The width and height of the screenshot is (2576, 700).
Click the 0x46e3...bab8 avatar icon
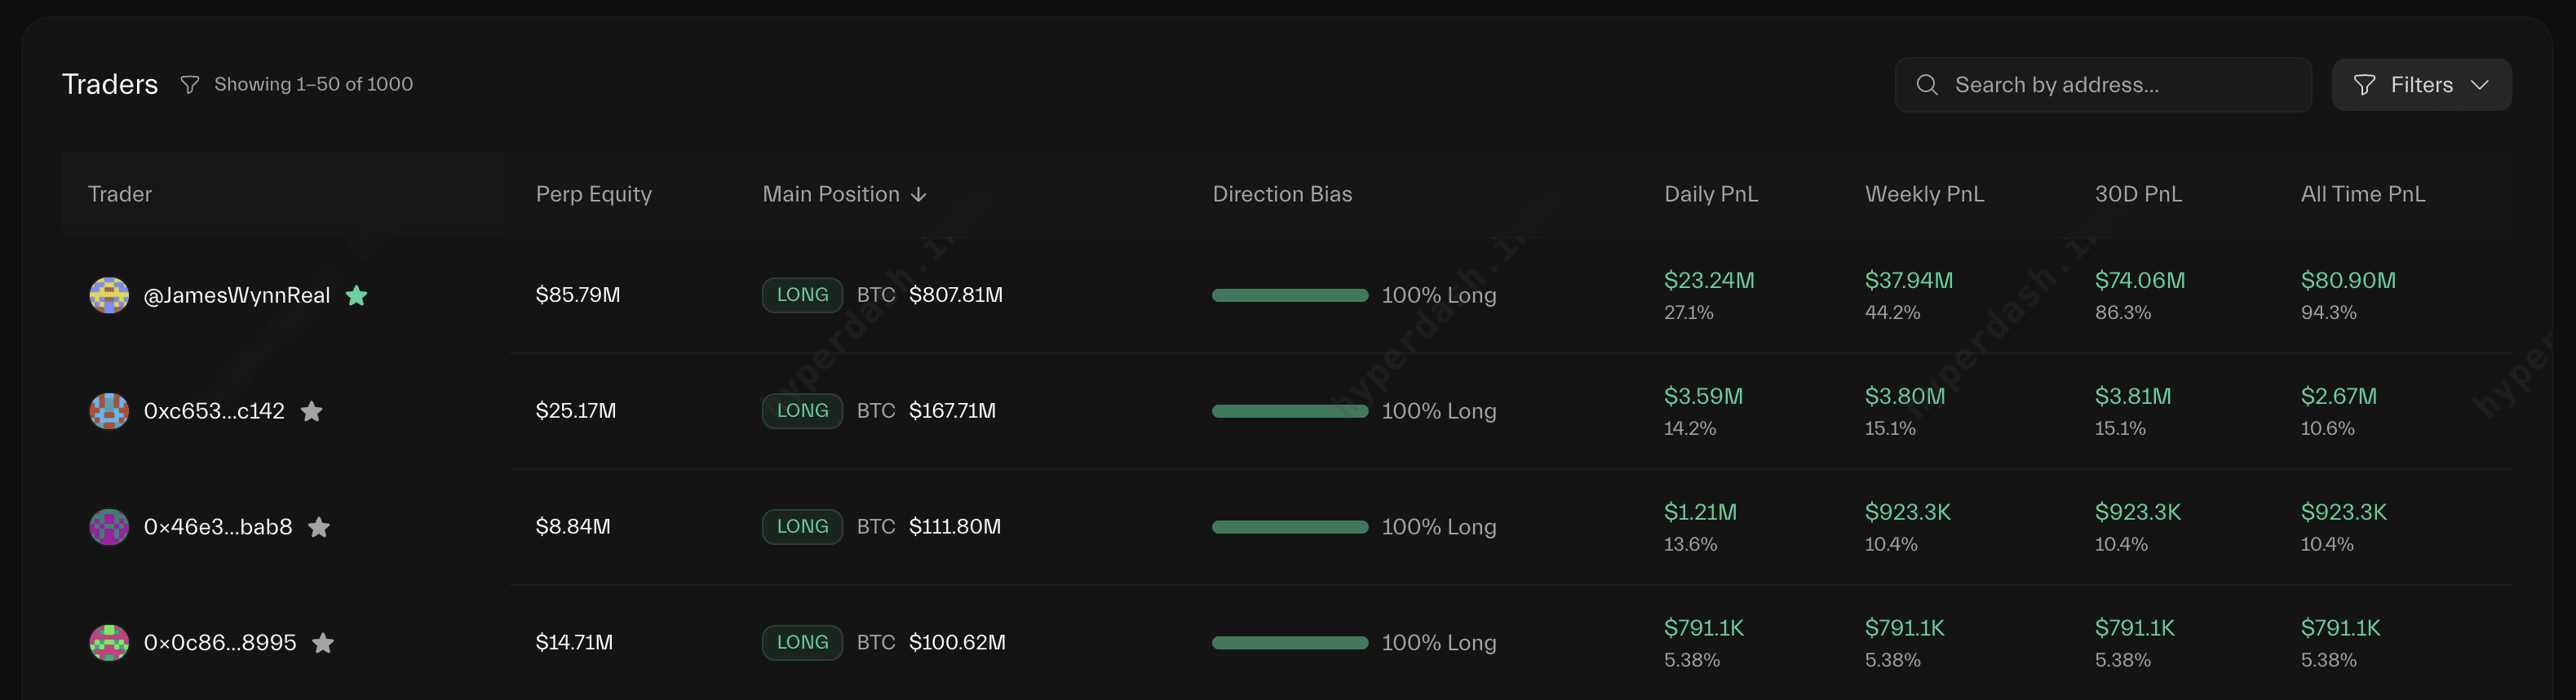pos(109,527)
